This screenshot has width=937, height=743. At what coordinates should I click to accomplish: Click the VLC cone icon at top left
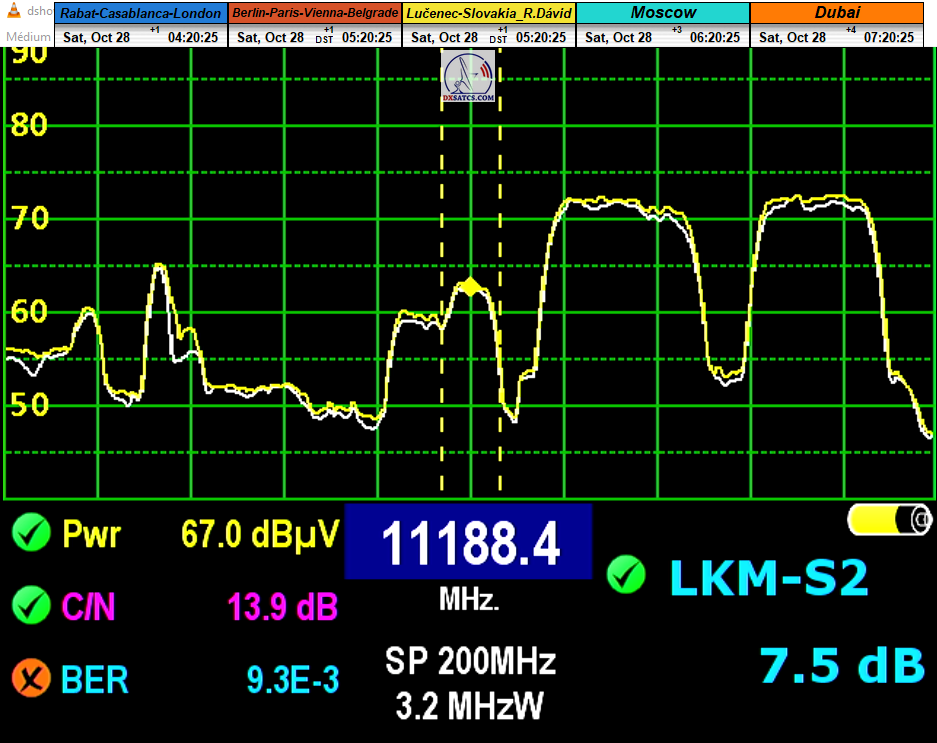pos(12,12)
